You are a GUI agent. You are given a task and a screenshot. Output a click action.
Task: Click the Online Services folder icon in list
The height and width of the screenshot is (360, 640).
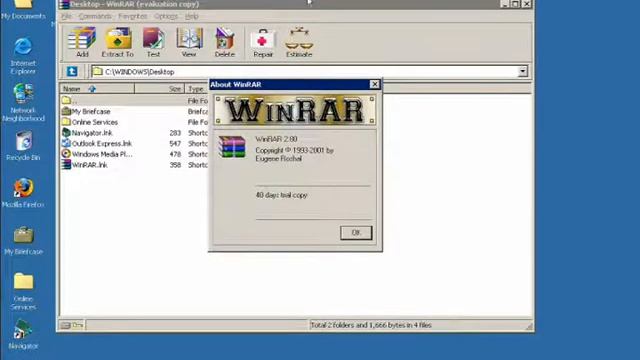coord(66,122)
